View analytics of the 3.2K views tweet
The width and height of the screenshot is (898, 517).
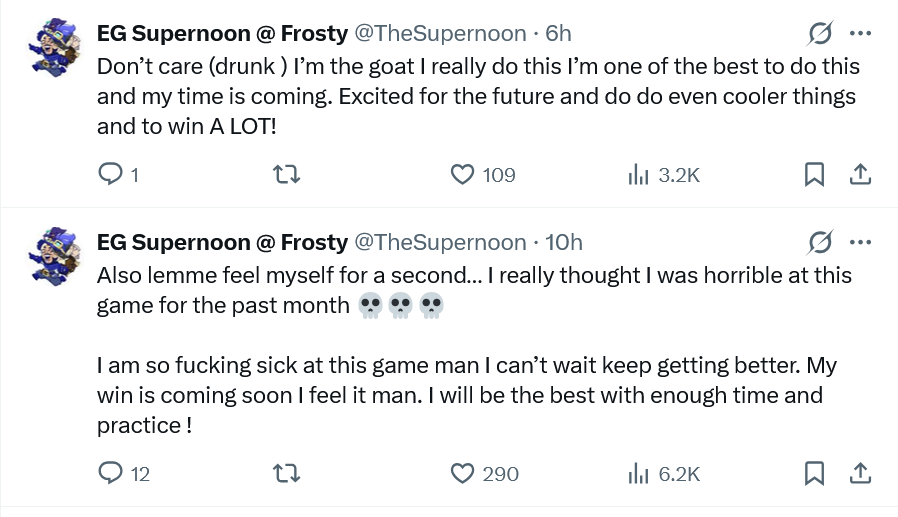click(x=639, y=175)
